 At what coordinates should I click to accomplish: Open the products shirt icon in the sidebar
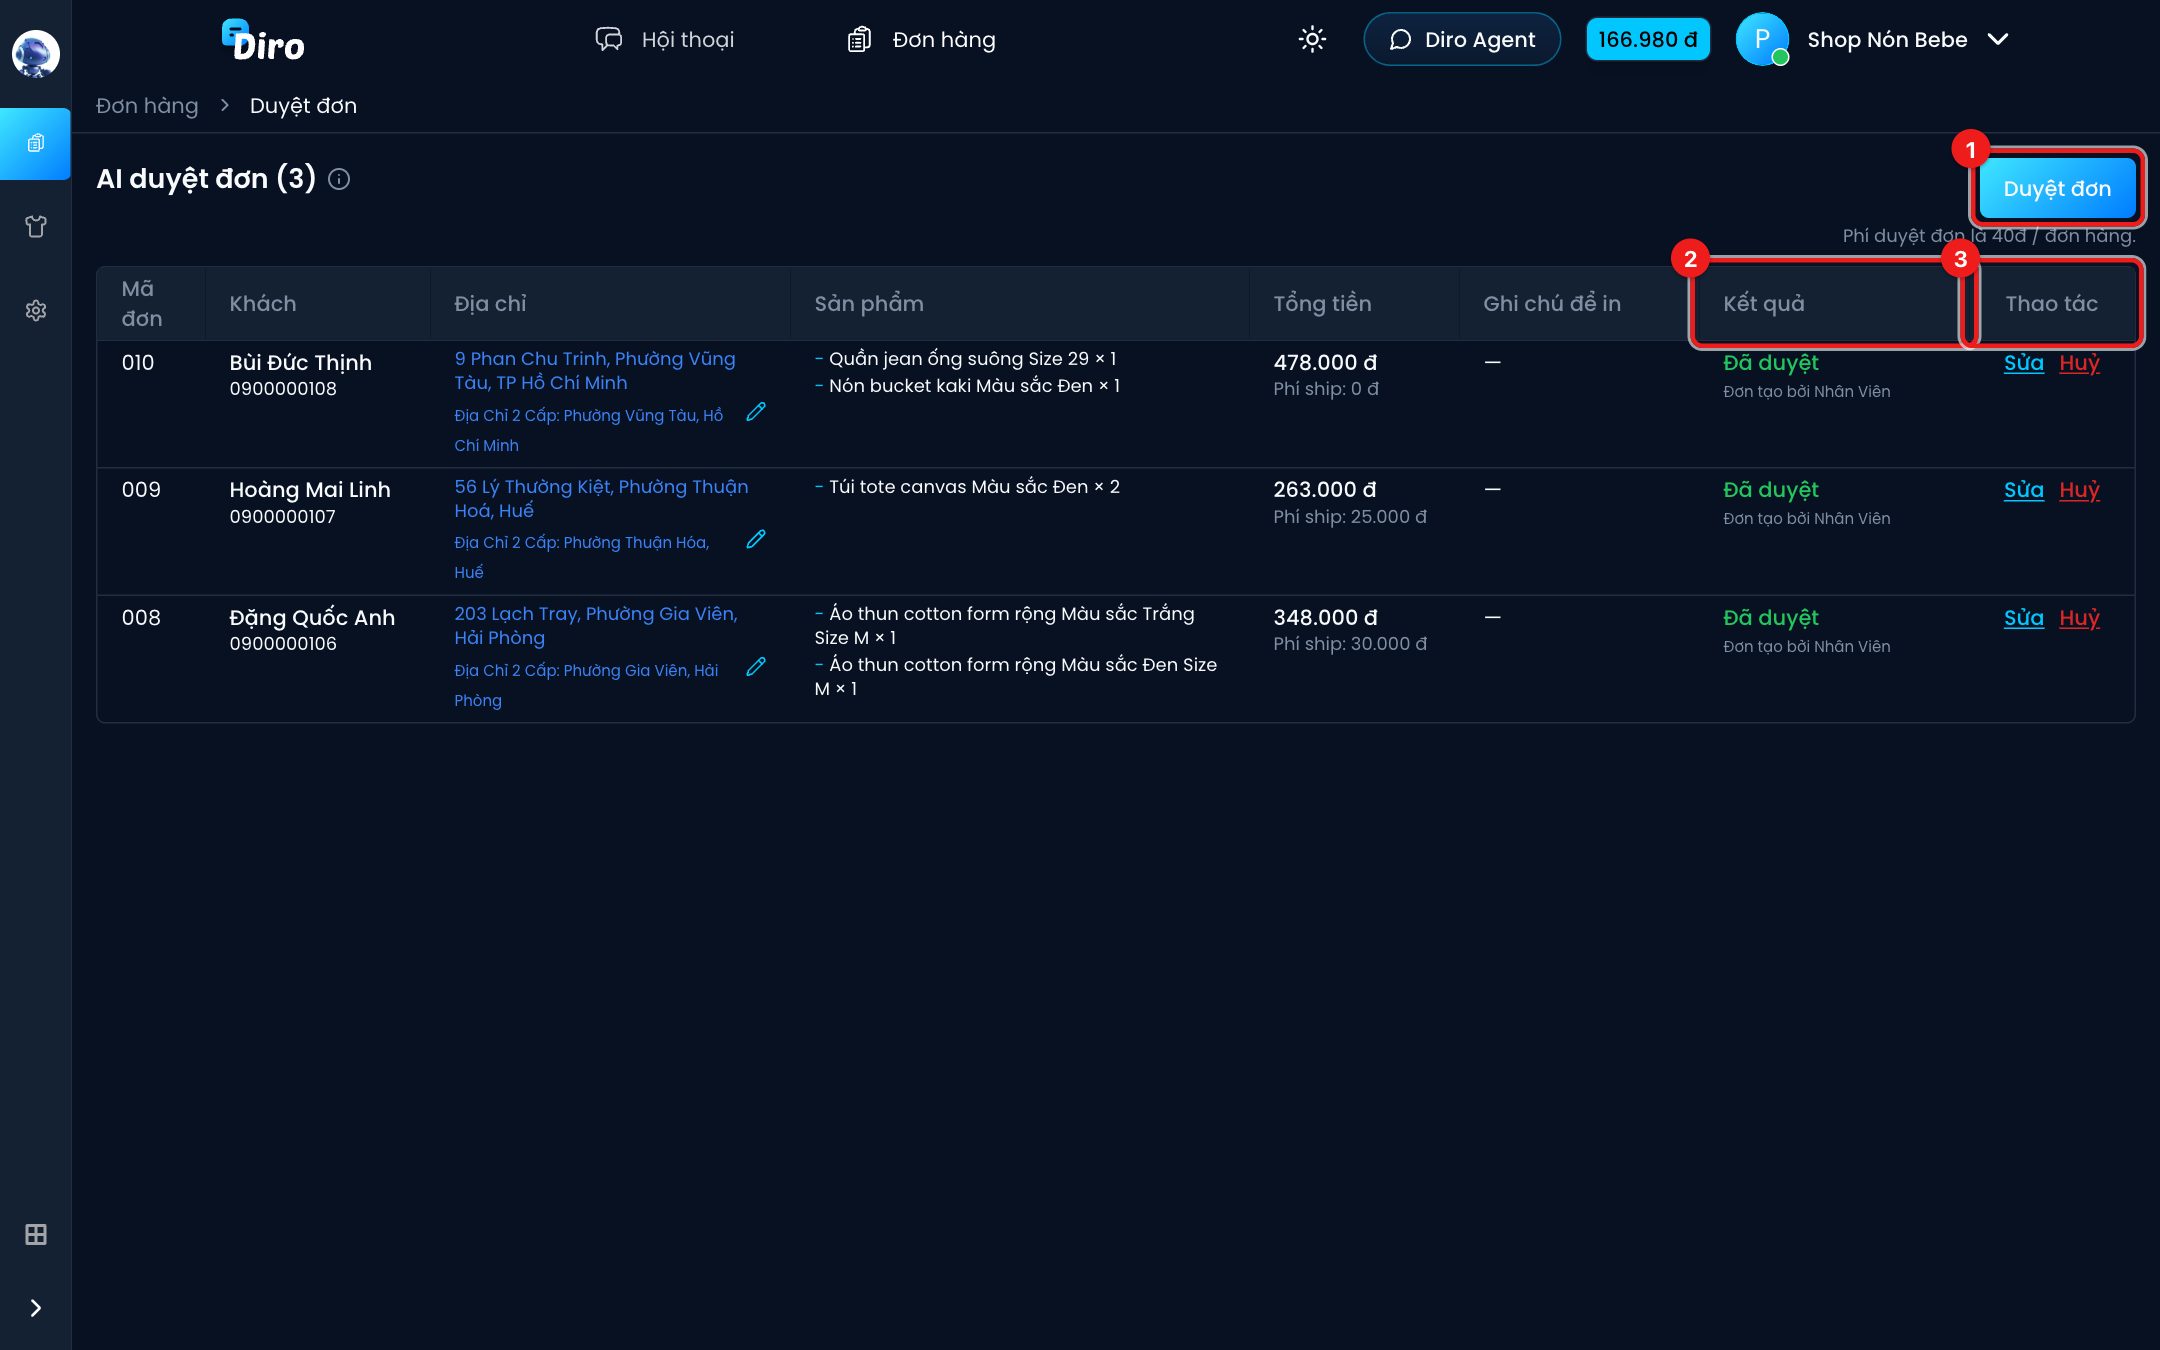click(35, 227)
